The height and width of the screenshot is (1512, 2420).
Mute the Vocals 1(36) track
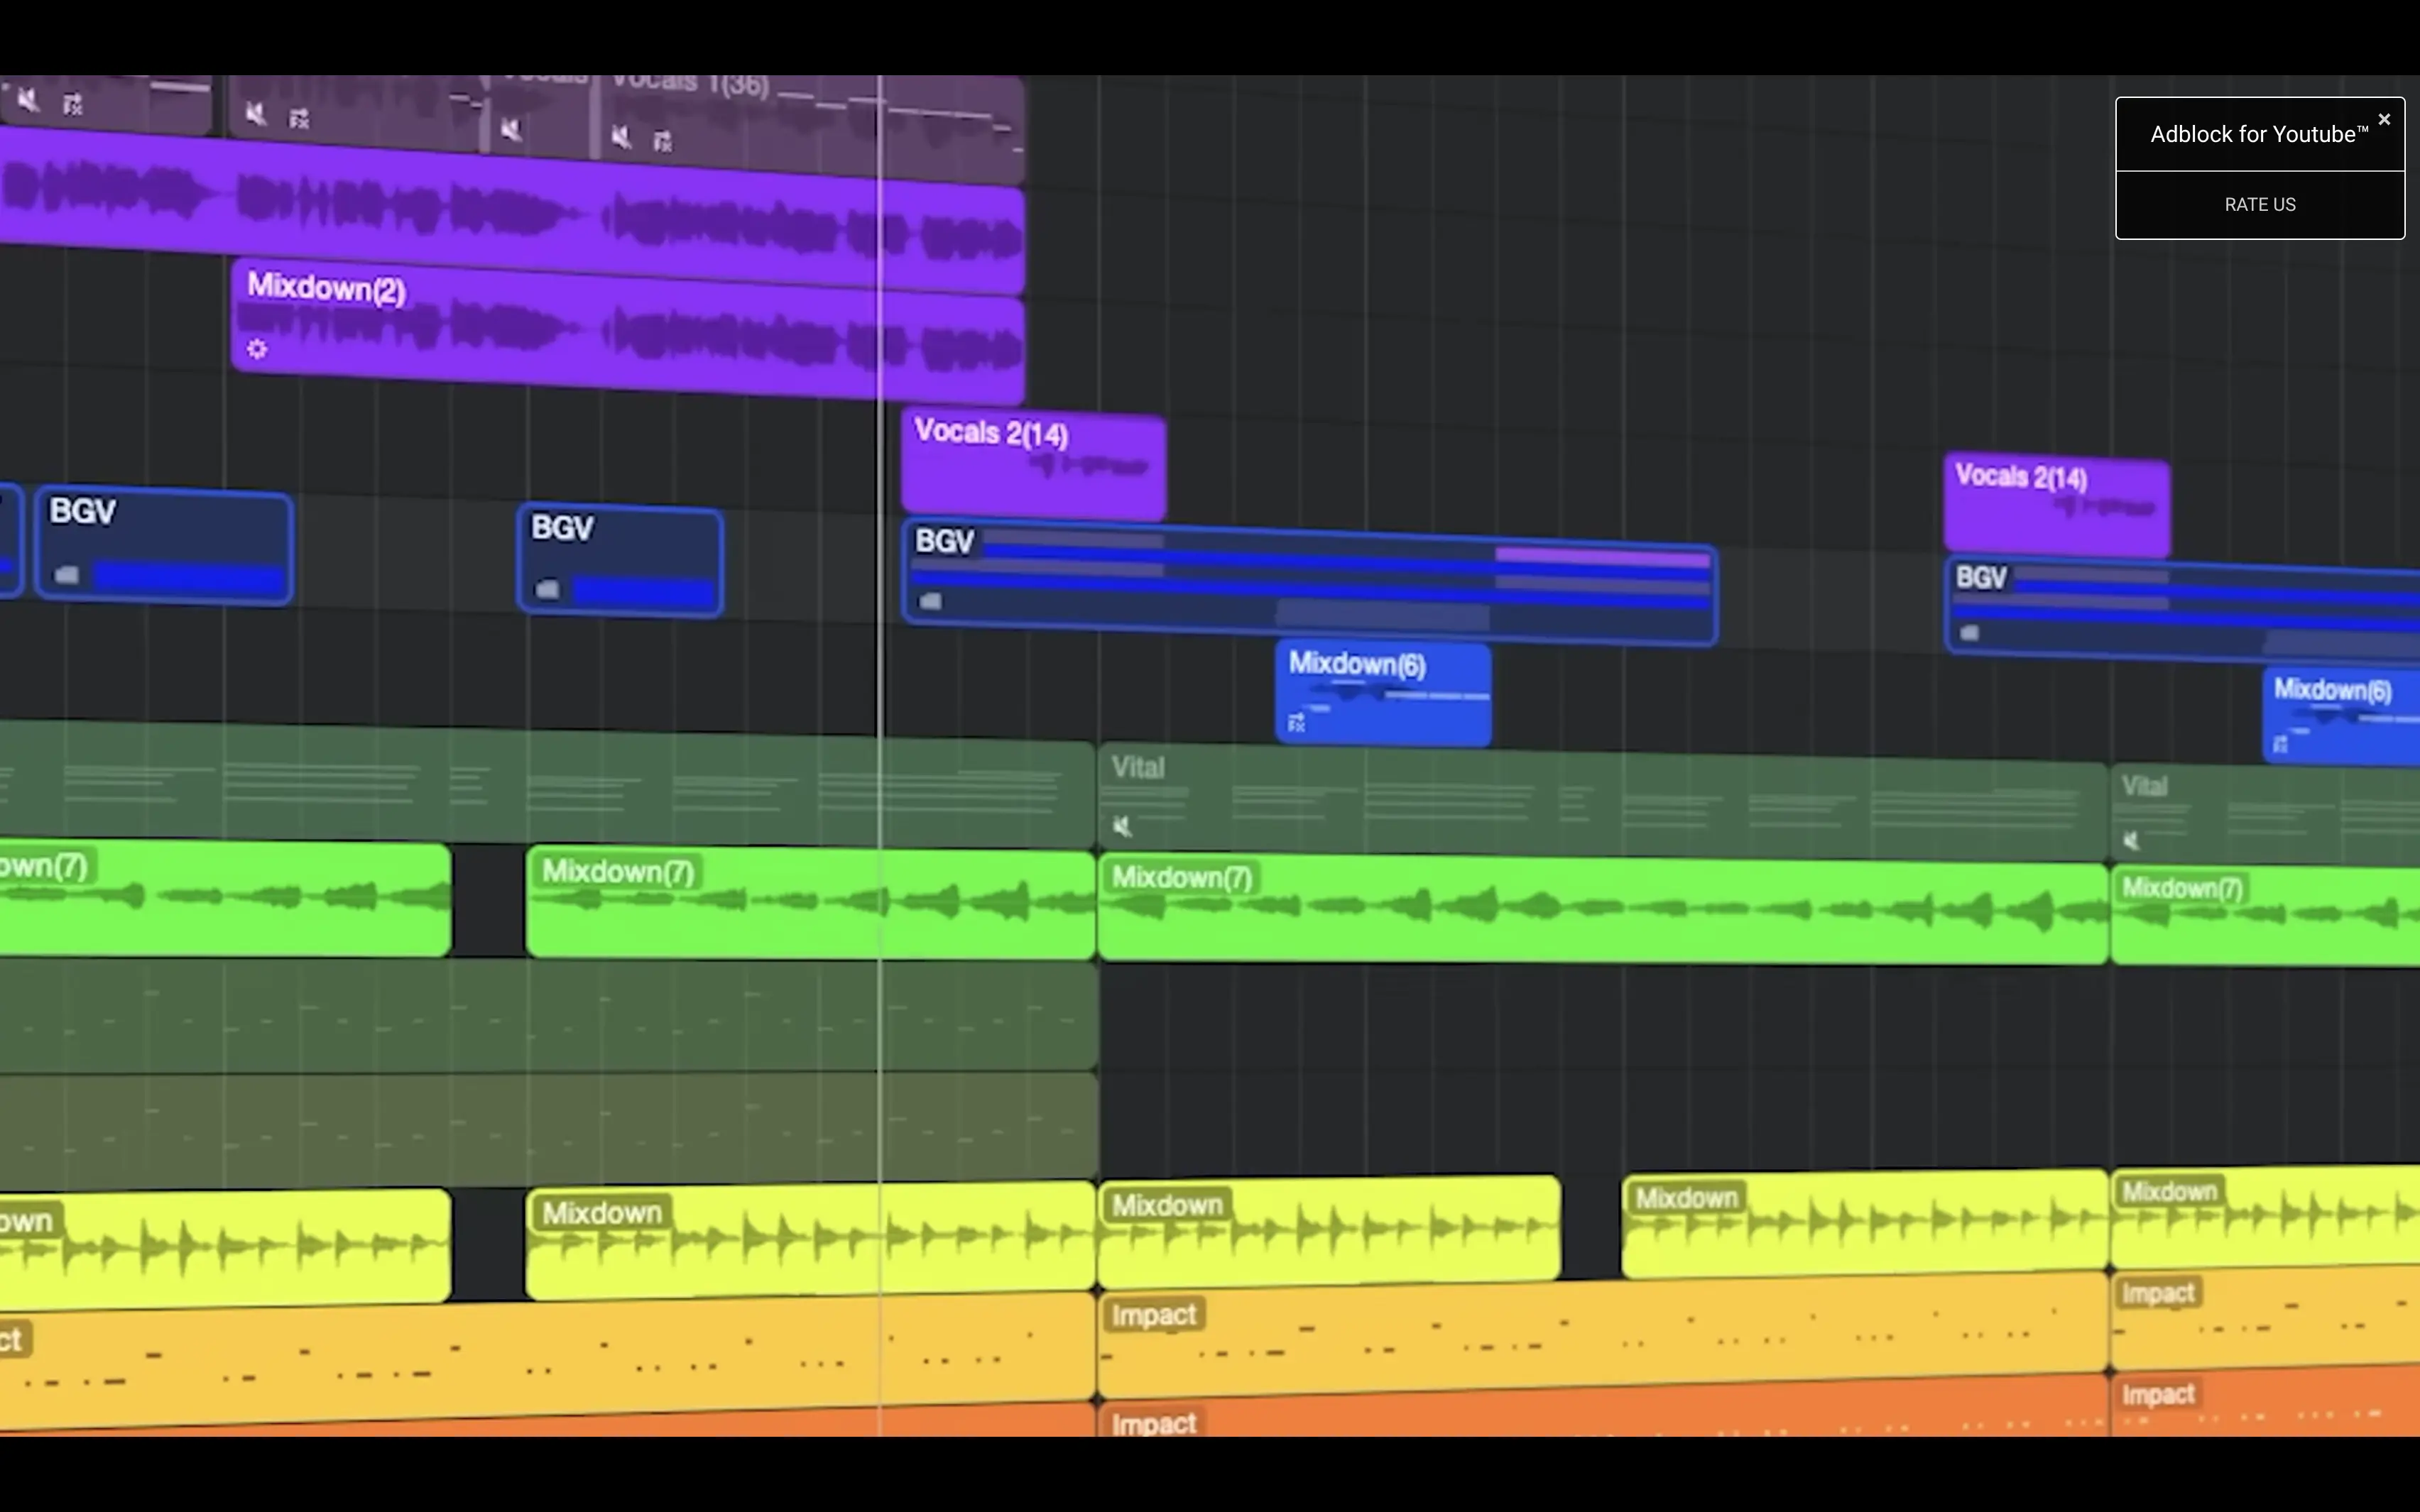(x=622, y=136)
